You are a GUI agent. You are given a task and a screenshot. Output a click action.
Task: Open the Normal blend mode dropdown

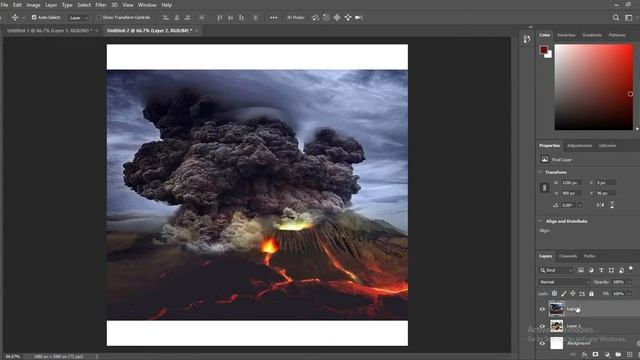click(564, 282)
